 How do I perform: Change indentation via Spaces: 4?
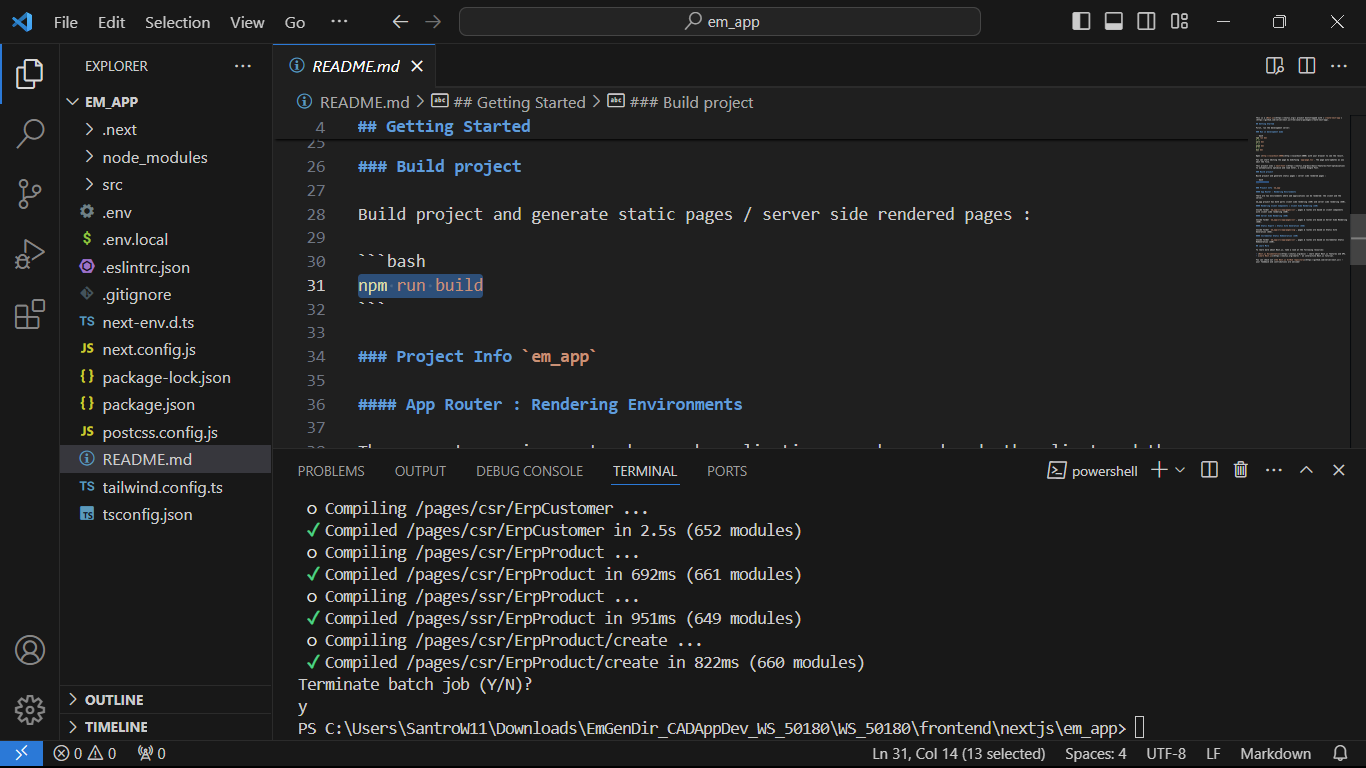1096,754
